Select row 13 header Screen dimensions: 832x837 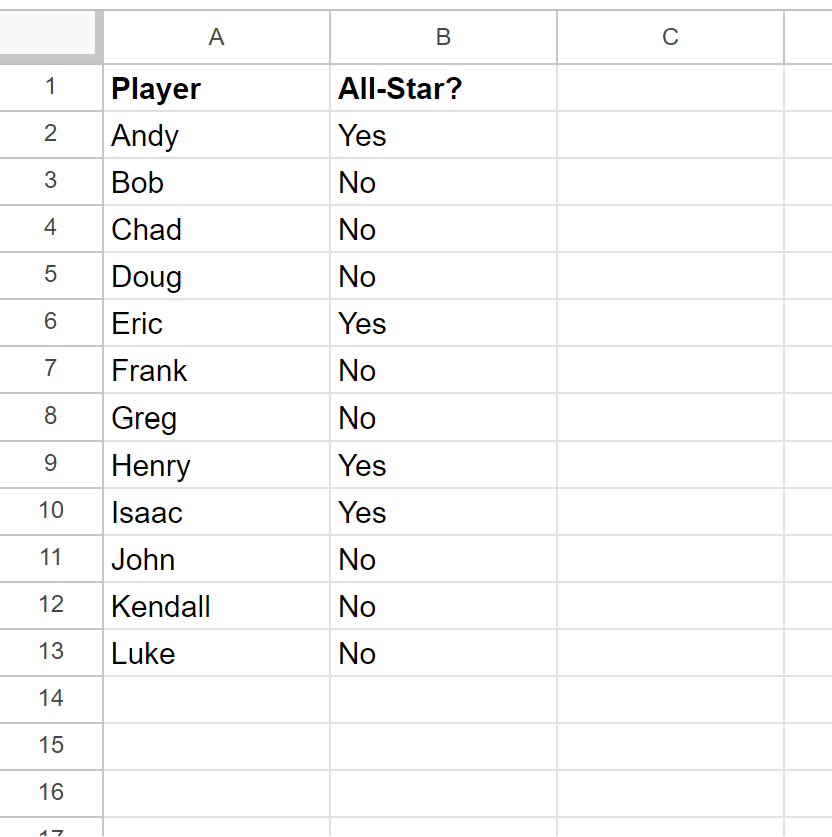pyautogui.click(x=50, y=652)
